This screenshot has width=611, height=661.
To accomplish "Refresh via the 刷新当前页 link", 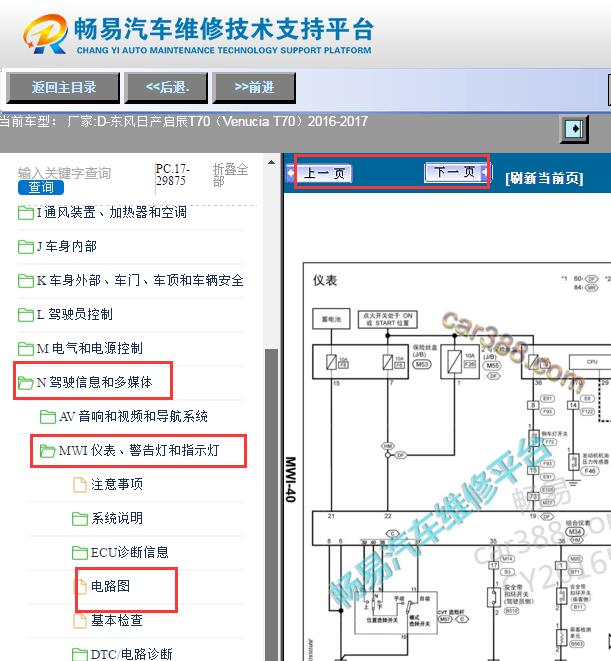I will (544, 178).
